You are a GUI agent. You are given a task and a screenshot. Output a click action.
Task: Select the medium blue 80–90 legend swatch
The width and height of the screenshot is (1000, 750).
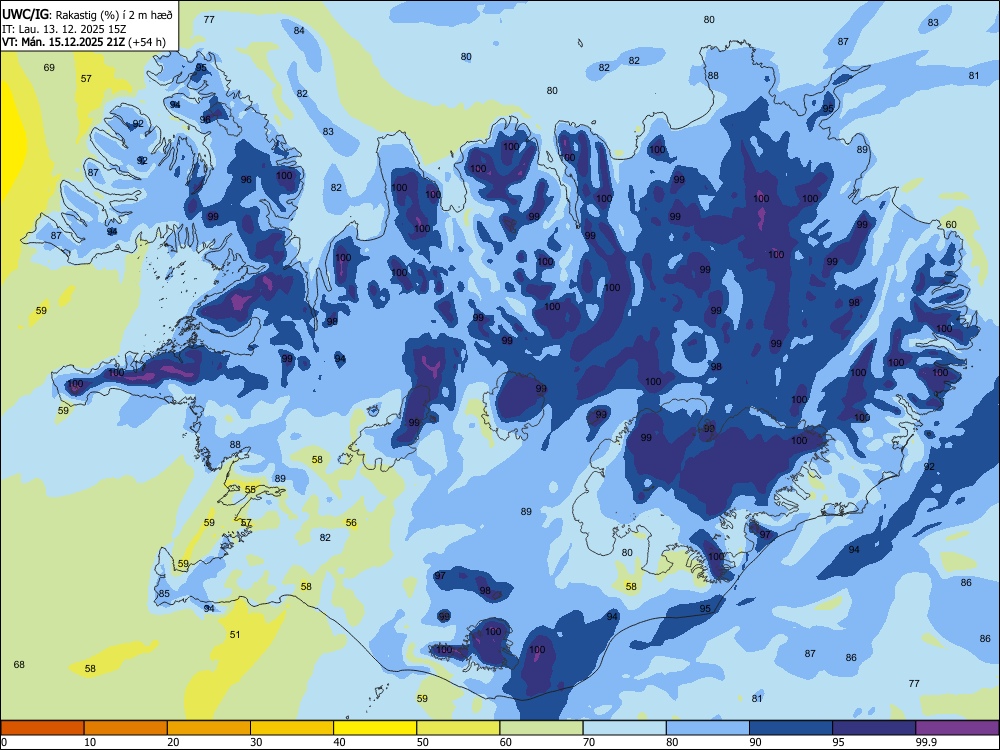click(x=708, y=728)
